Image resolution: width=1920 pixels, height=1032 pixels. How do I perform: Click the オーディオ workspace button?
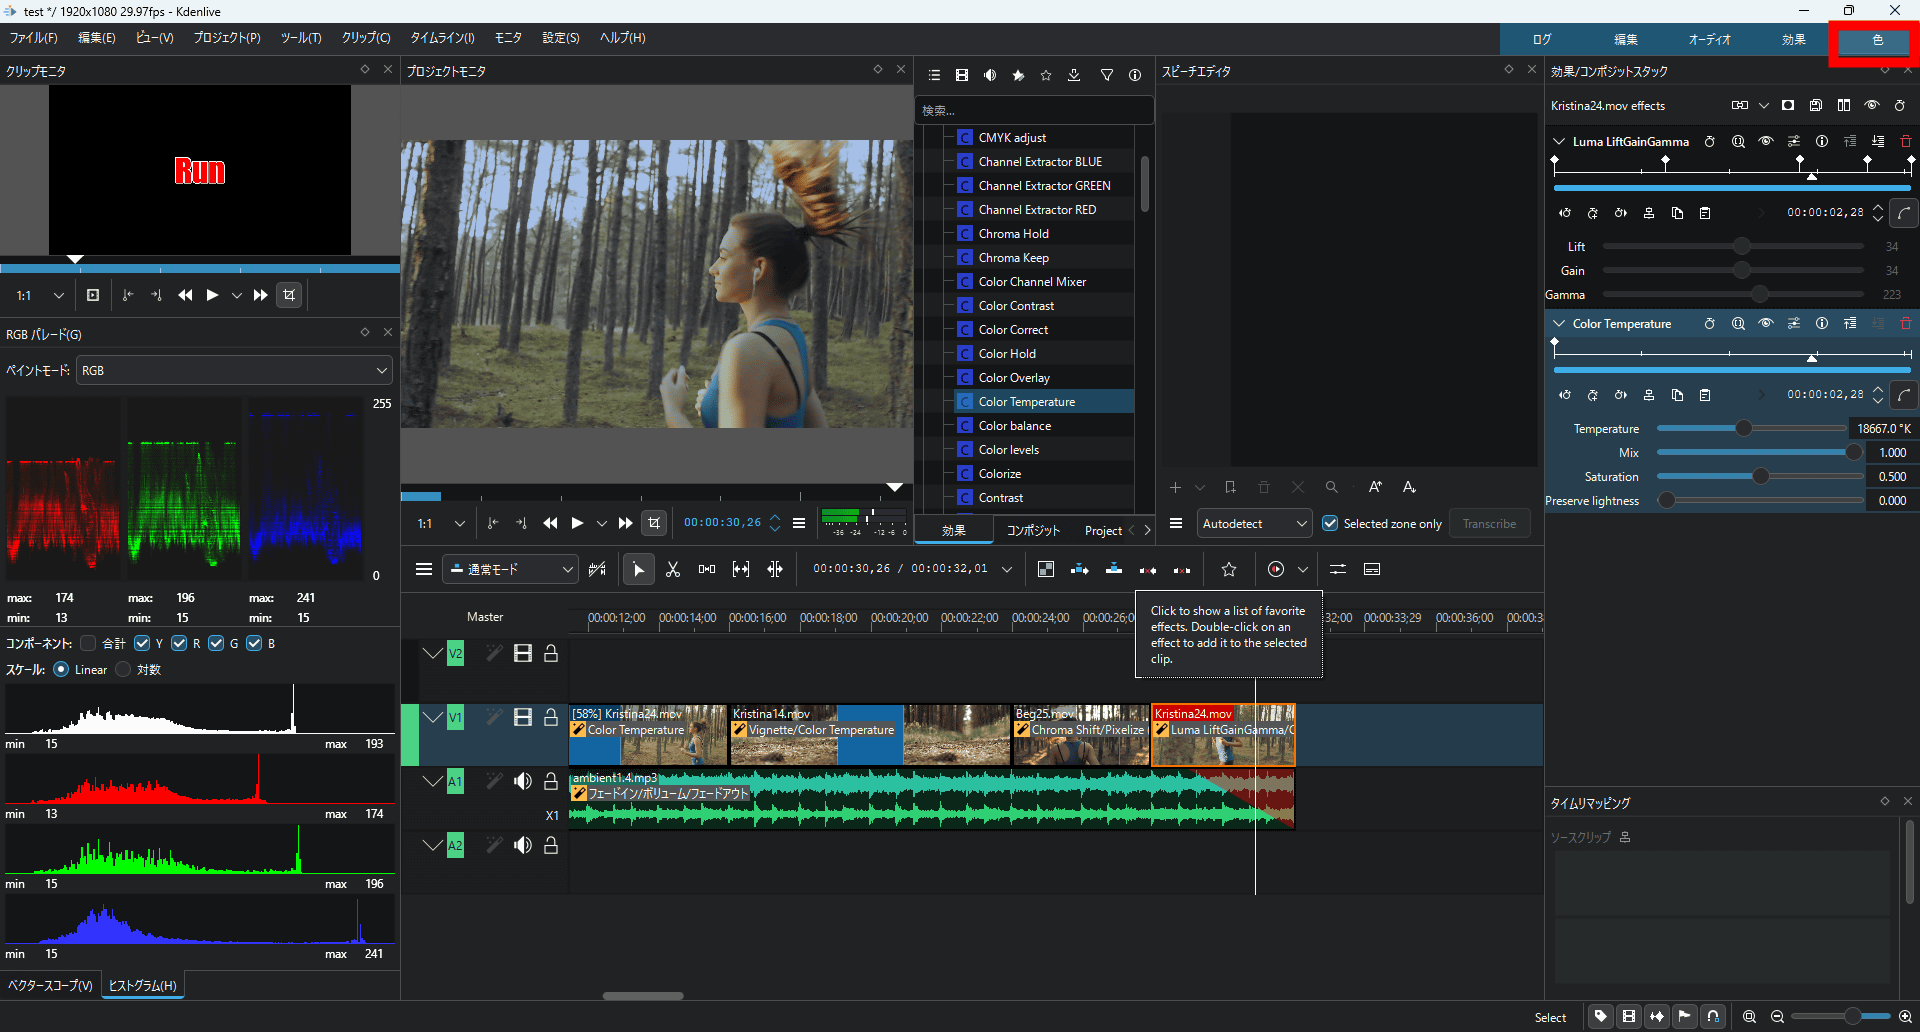click(1709, 39)
